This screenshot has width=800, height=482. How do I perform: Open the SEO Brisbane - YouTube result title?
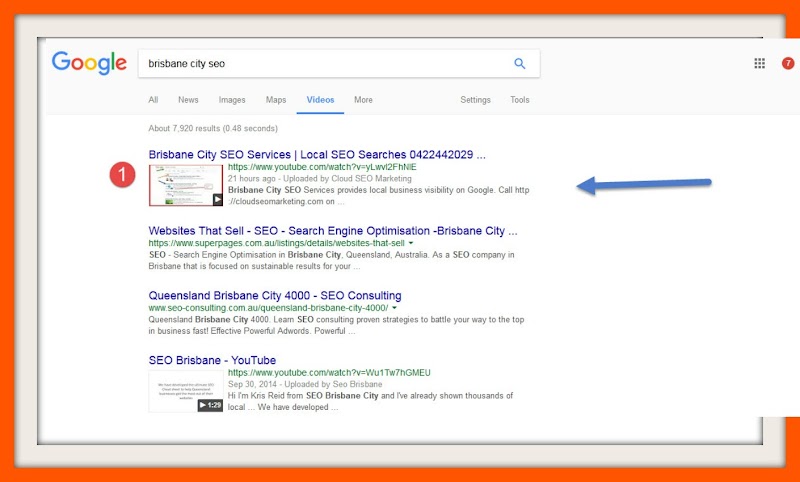[x=212, y=360]
